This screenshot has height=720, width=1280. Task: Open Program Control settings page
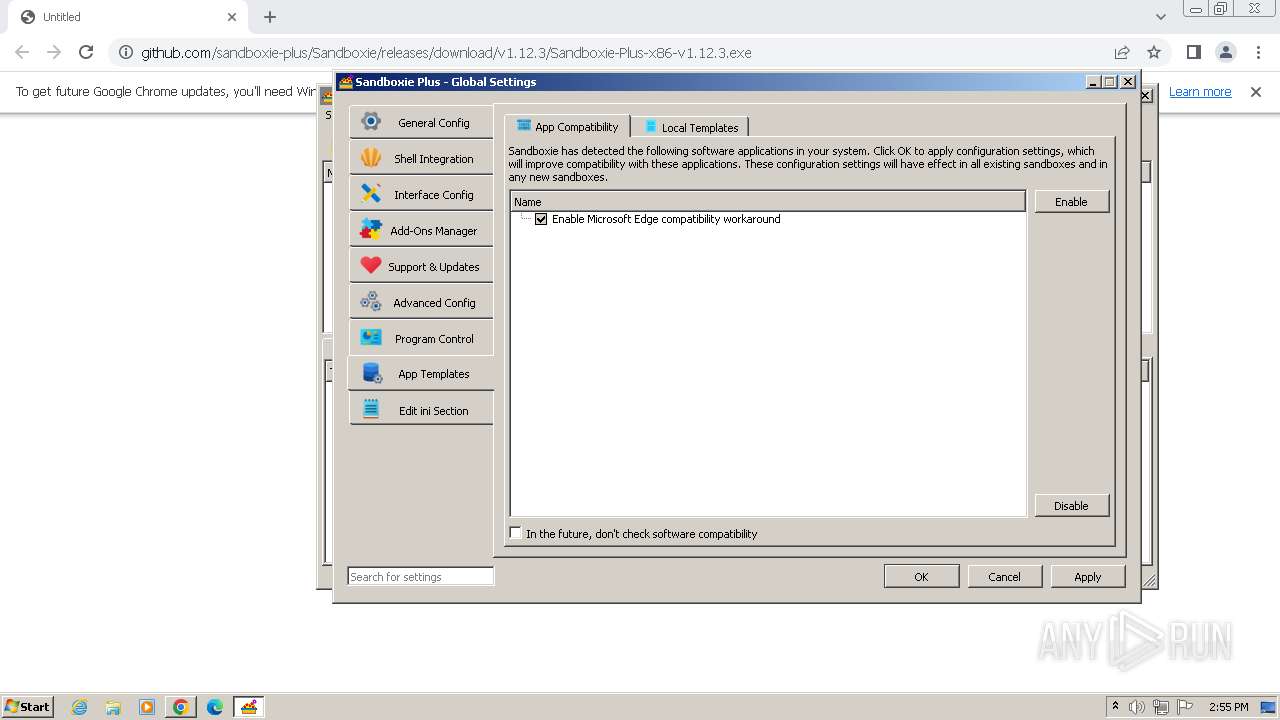pos(421,338)
